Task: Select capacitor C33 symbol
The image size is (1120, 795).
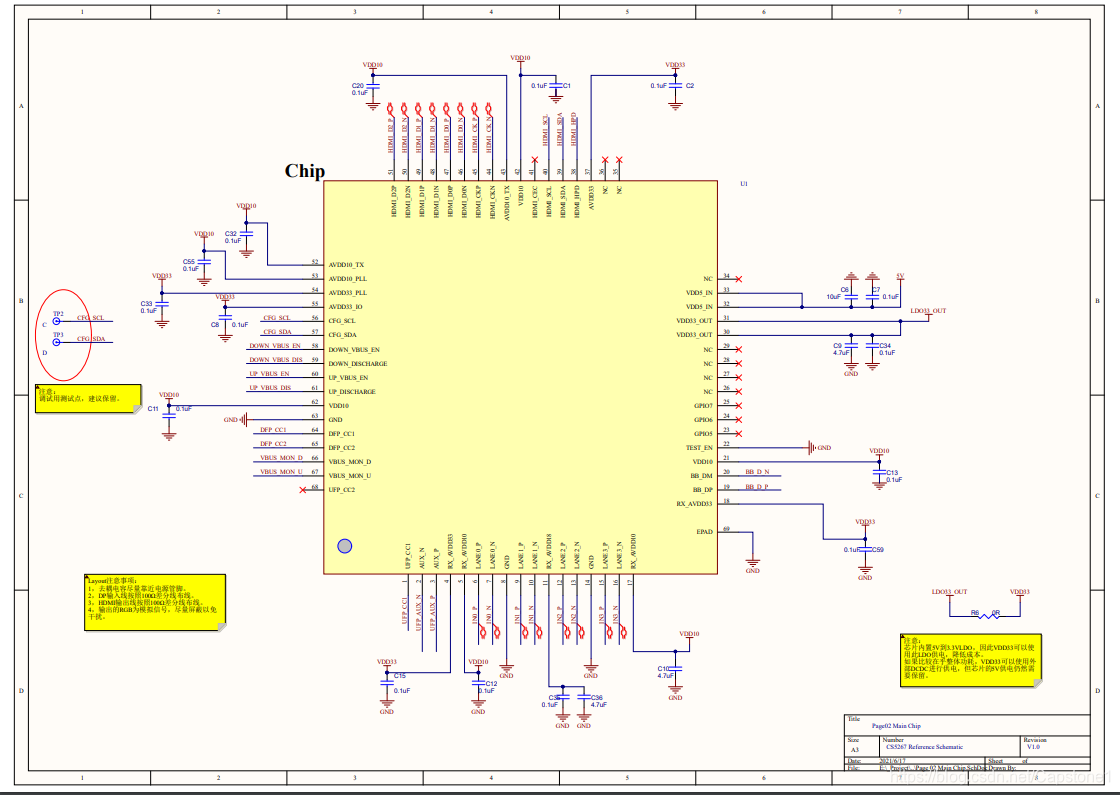Action: 162,304
